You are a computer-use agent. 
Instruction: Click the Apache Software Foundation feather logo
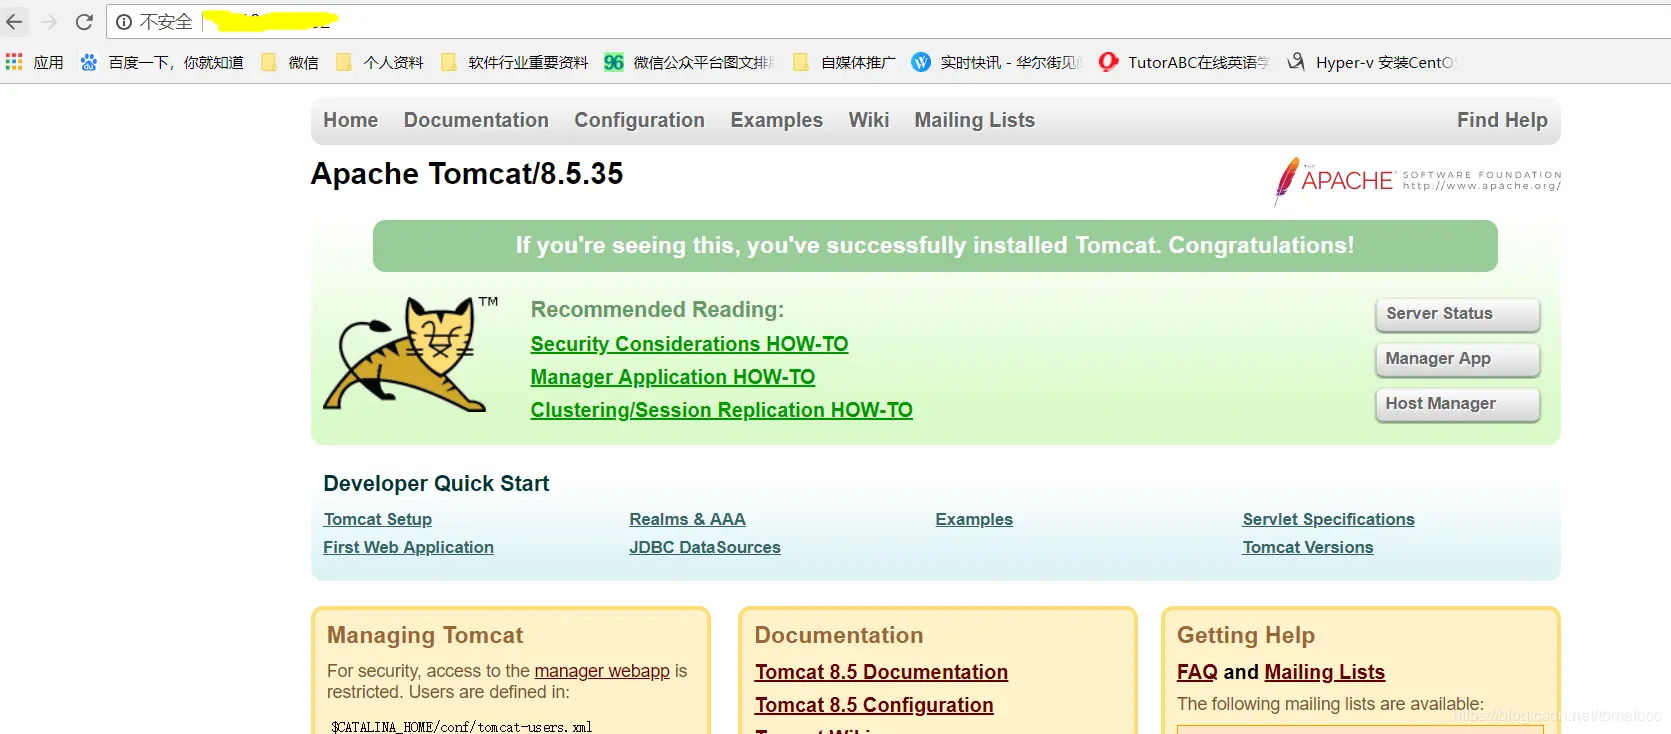click(x=1417, y=181)
